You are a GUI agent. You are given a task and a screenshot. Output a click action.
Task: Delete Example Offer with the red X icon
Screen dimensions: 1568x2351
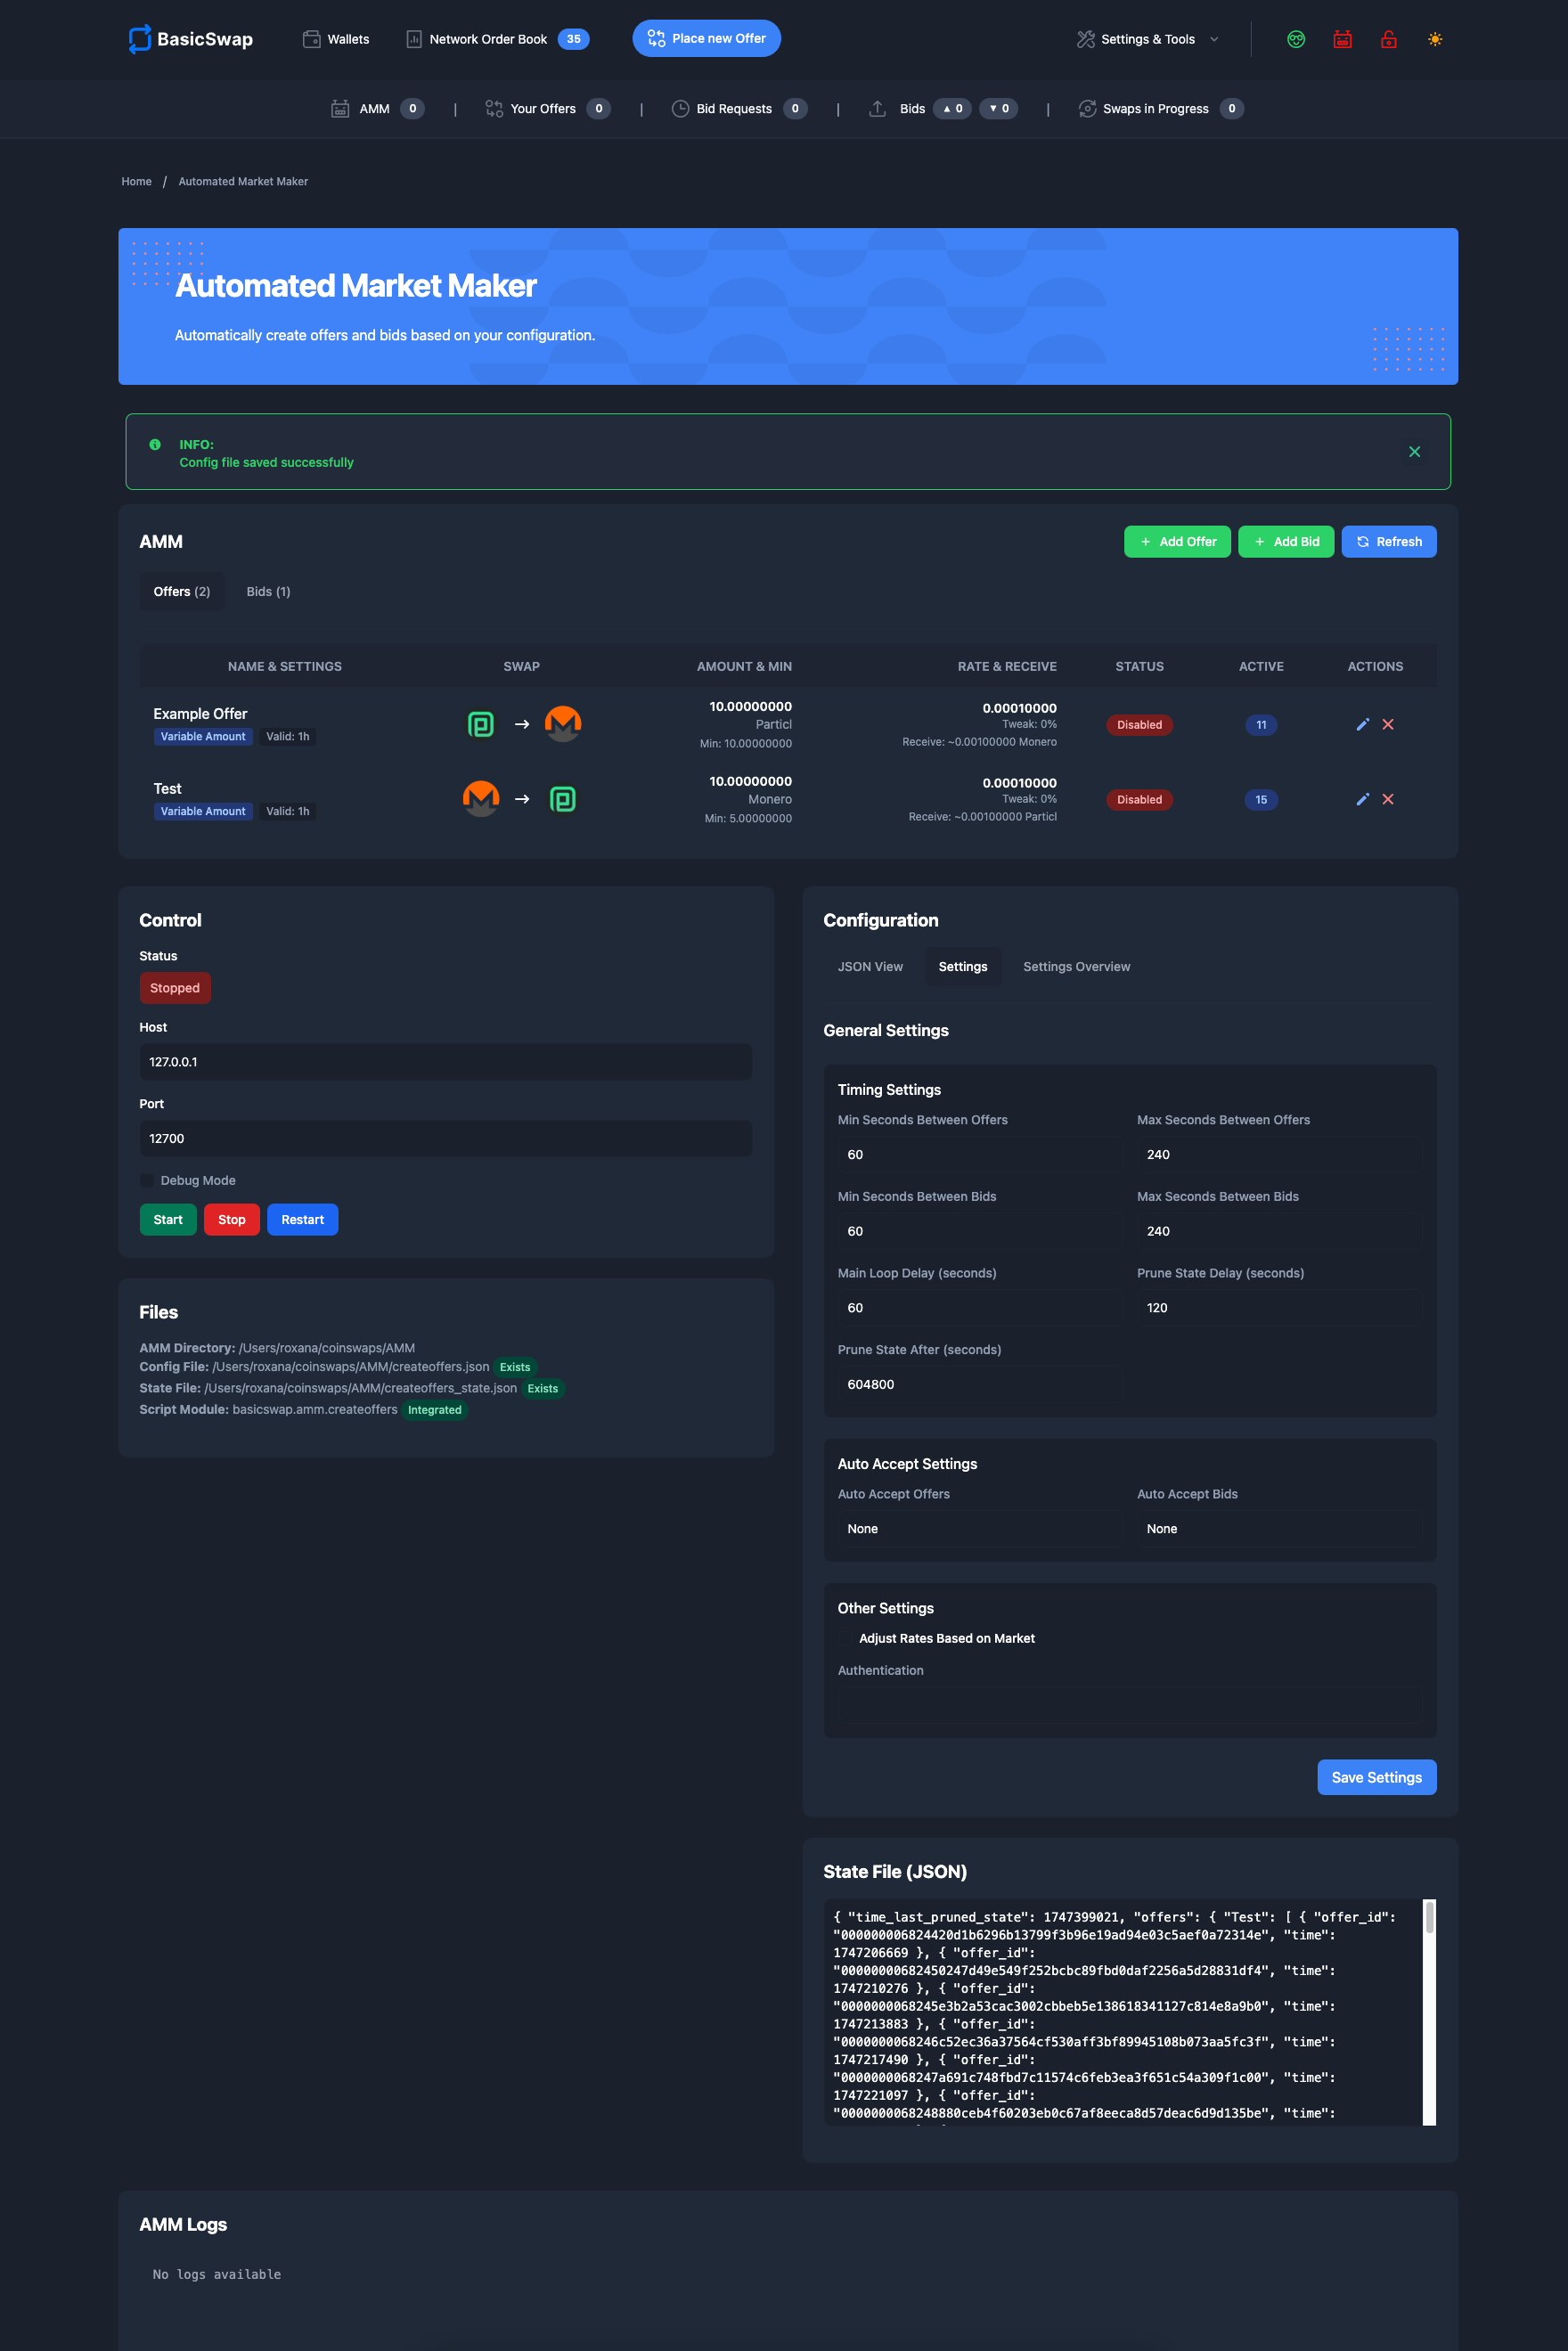tap(1388, 724)
